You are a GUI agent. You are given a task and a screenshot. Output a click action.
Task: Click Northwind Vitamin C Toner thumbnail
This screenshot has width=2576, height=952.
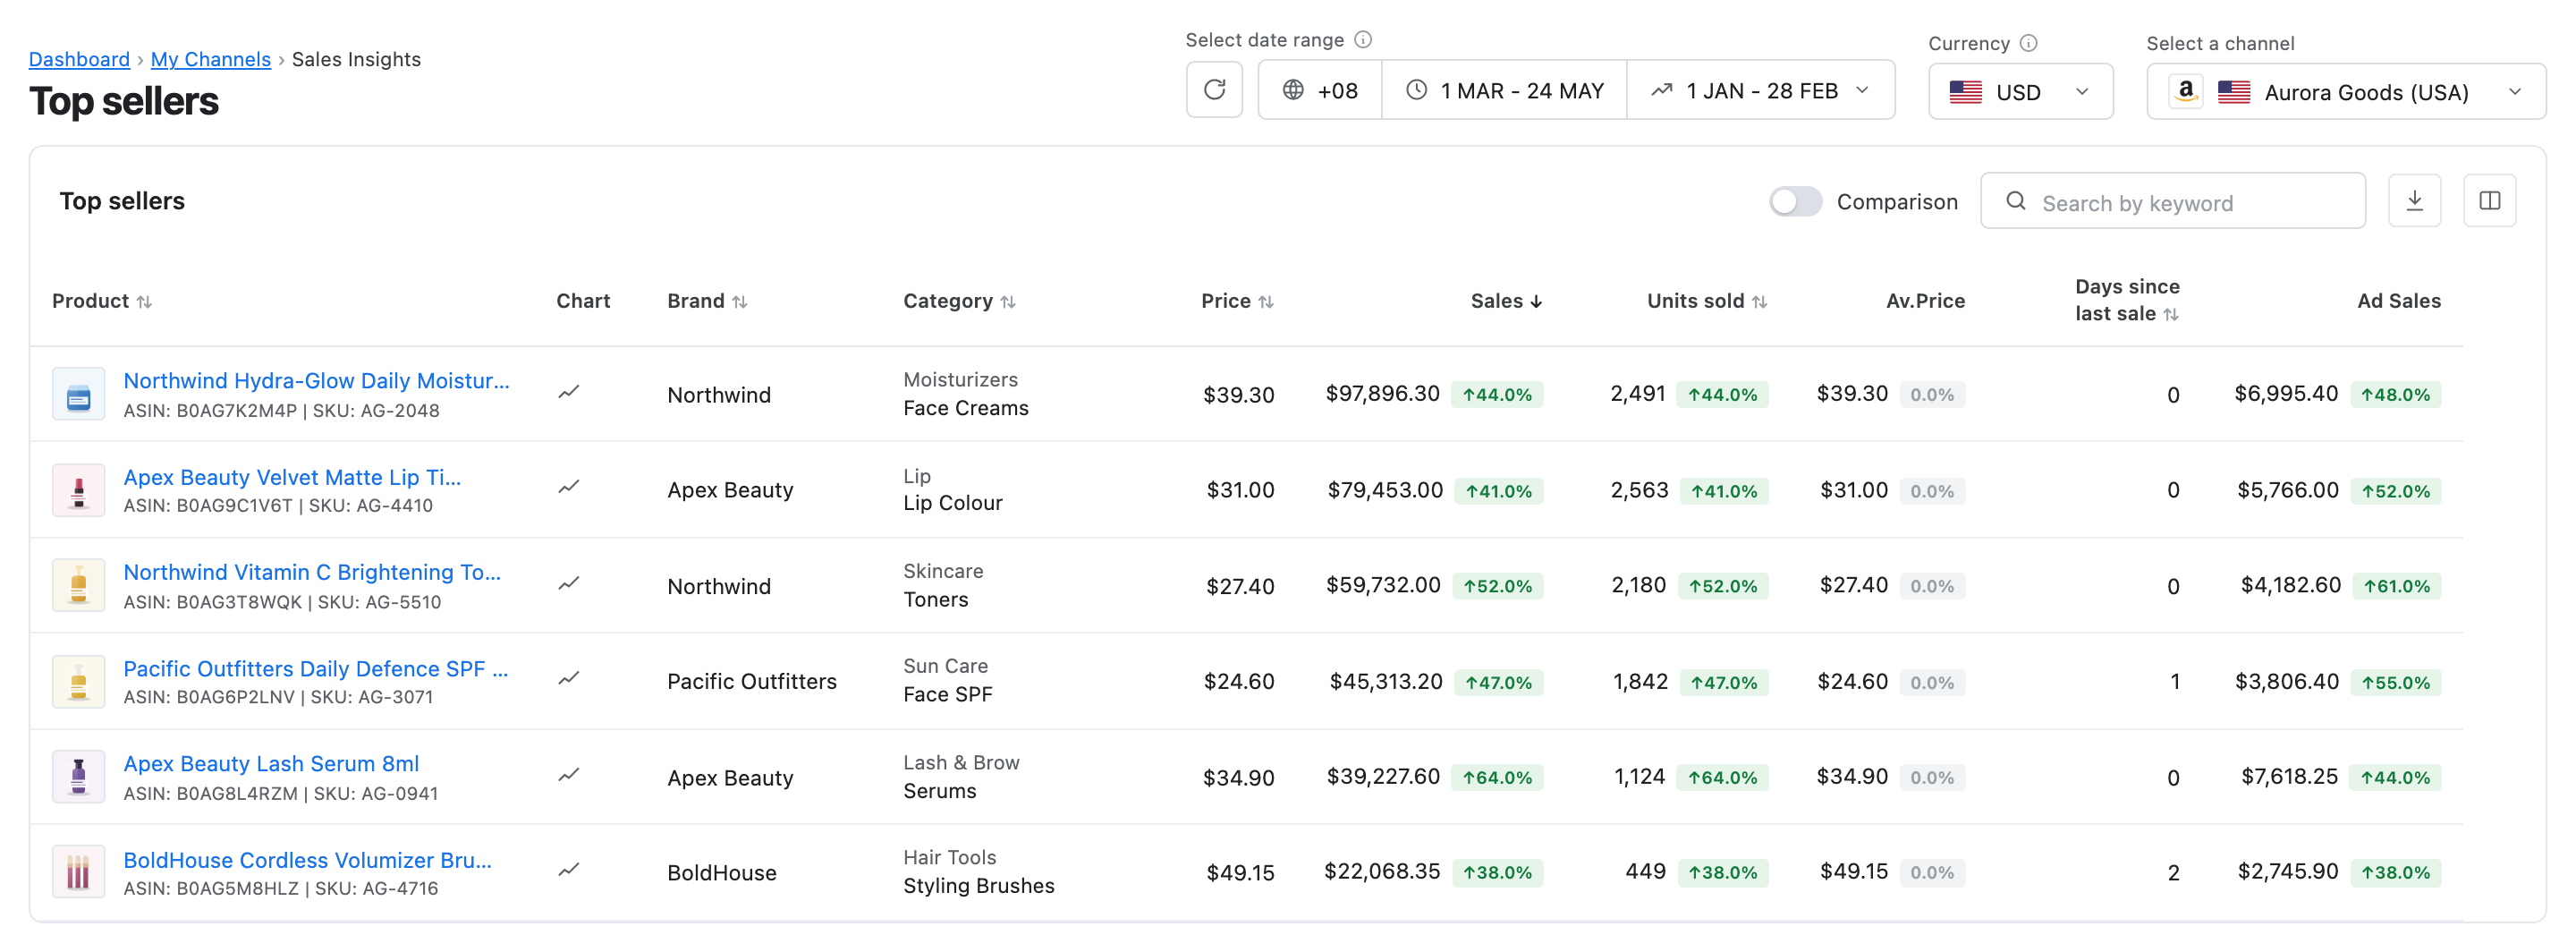pos(78,585)
